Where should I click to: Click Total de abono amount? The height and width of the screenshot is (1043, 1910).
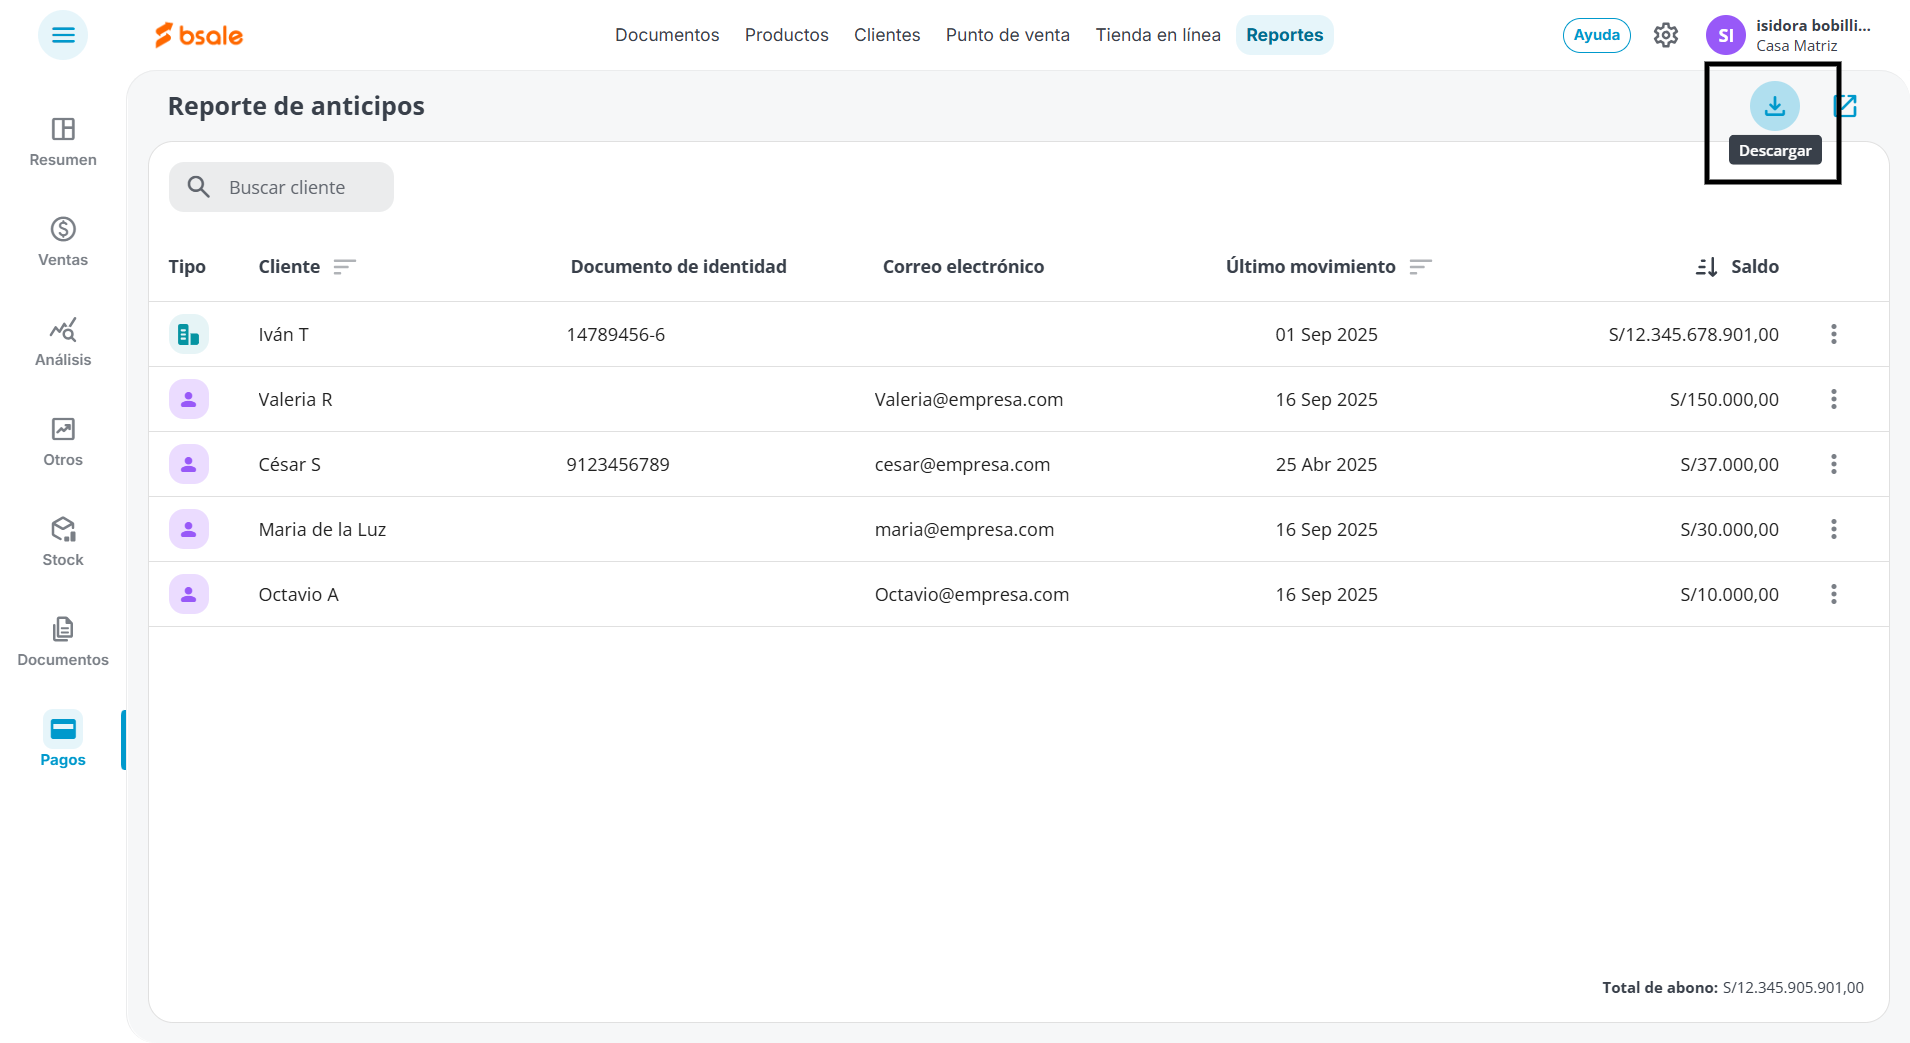[x=1793, y=987]
